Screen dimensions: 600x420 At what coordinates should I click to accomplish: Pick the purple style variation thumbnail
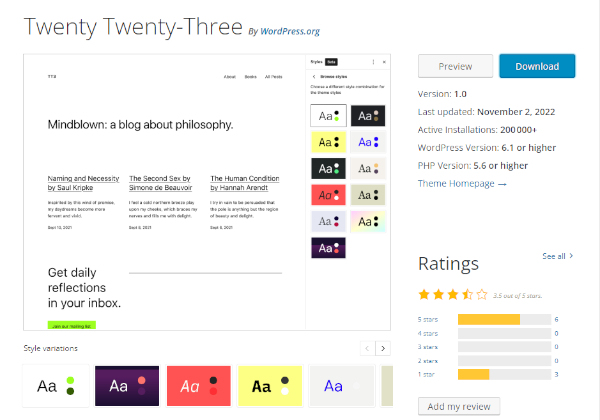127,385
